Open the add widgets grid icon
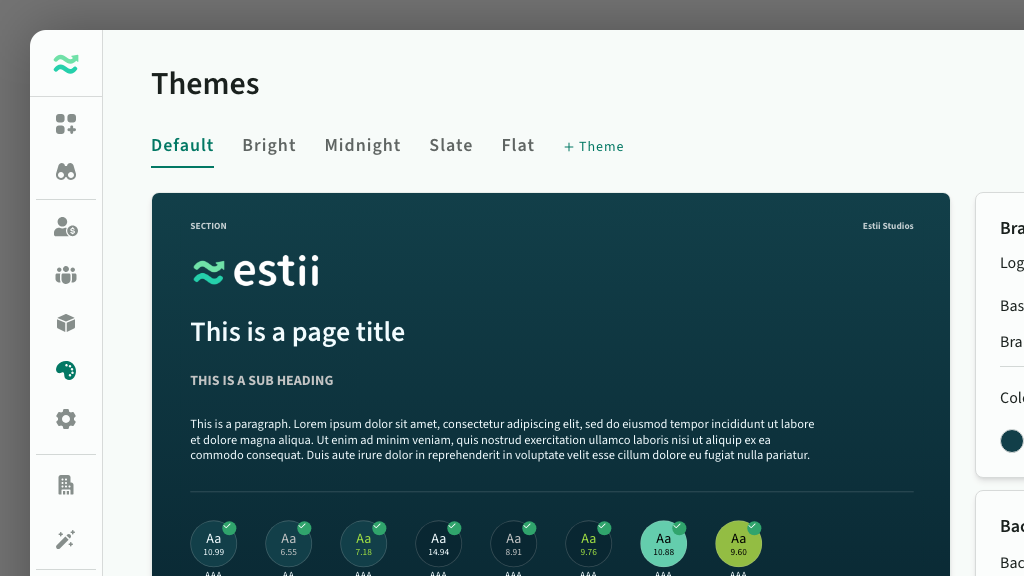Viewport: 1024px width, 576px height. (66, 124)
